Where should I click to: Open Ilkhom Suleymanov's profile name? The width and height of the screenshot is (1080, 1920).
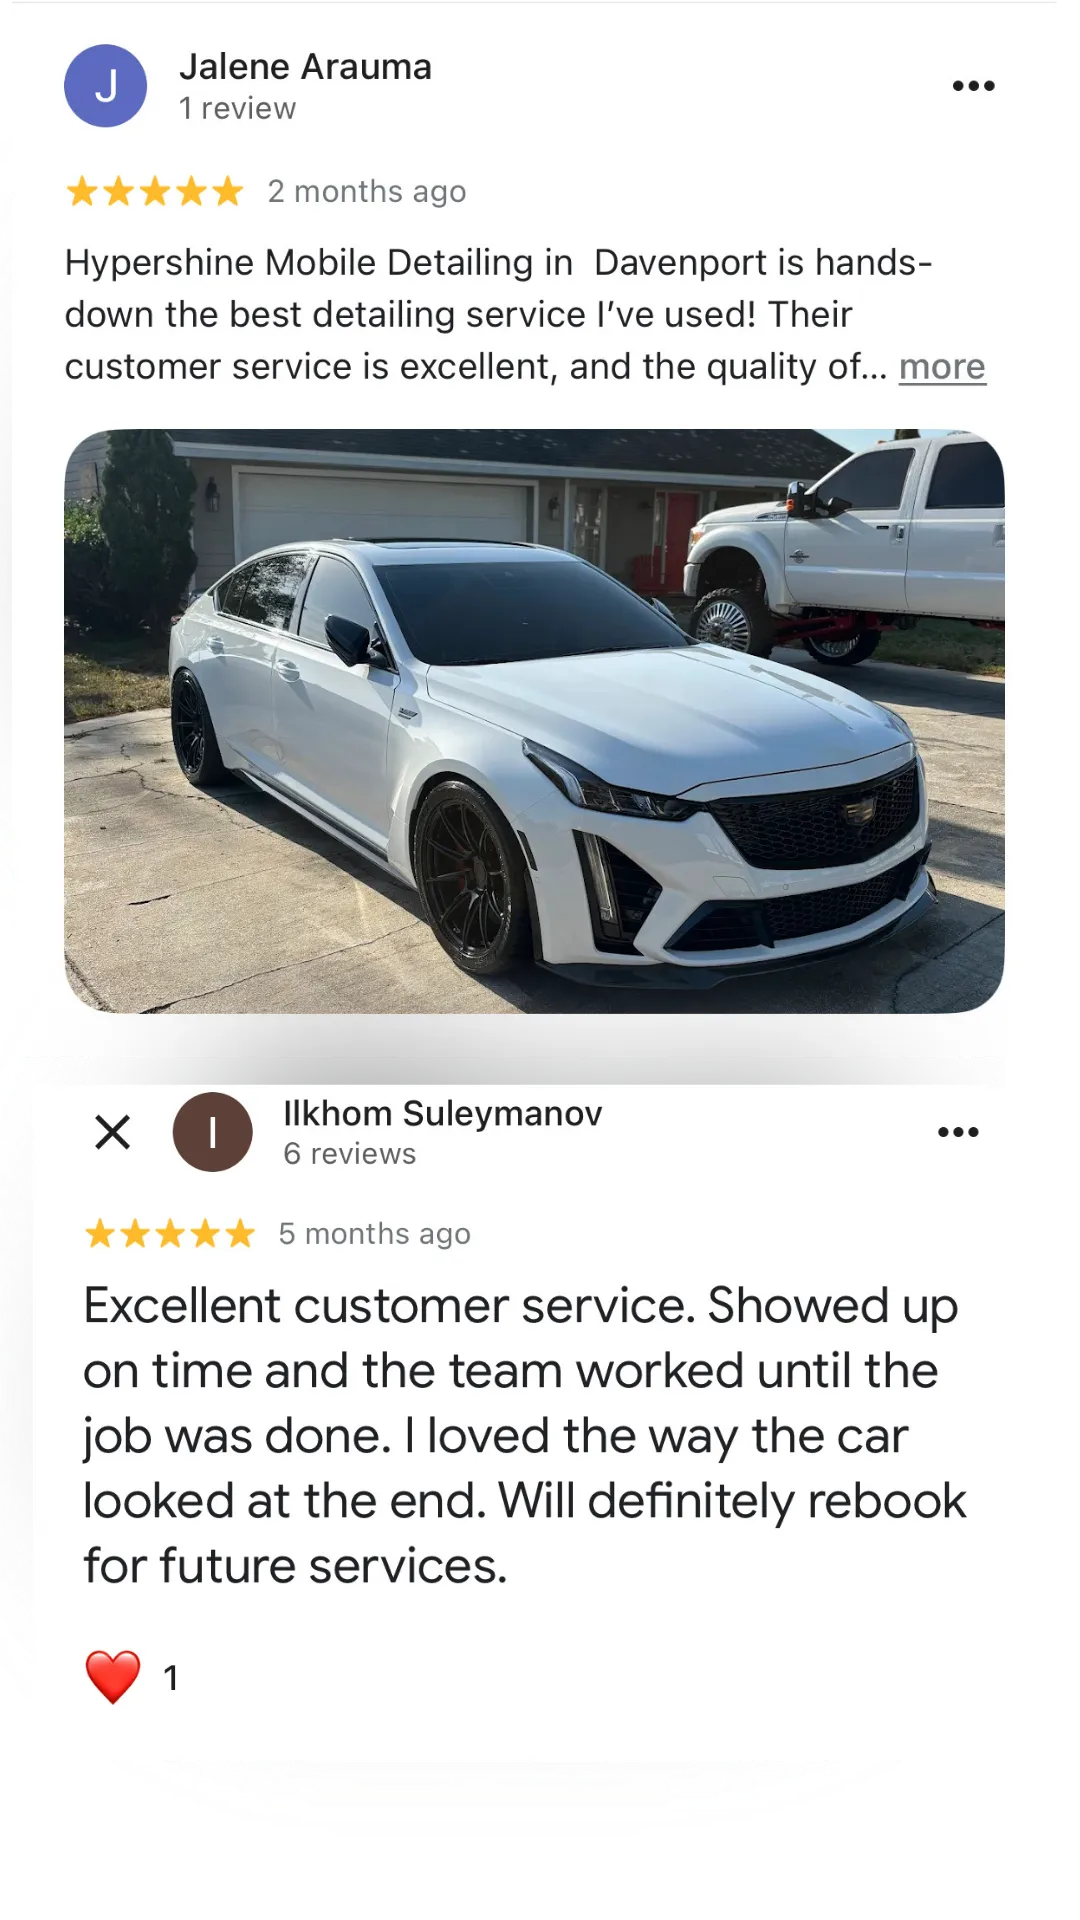click(442, 1113)
